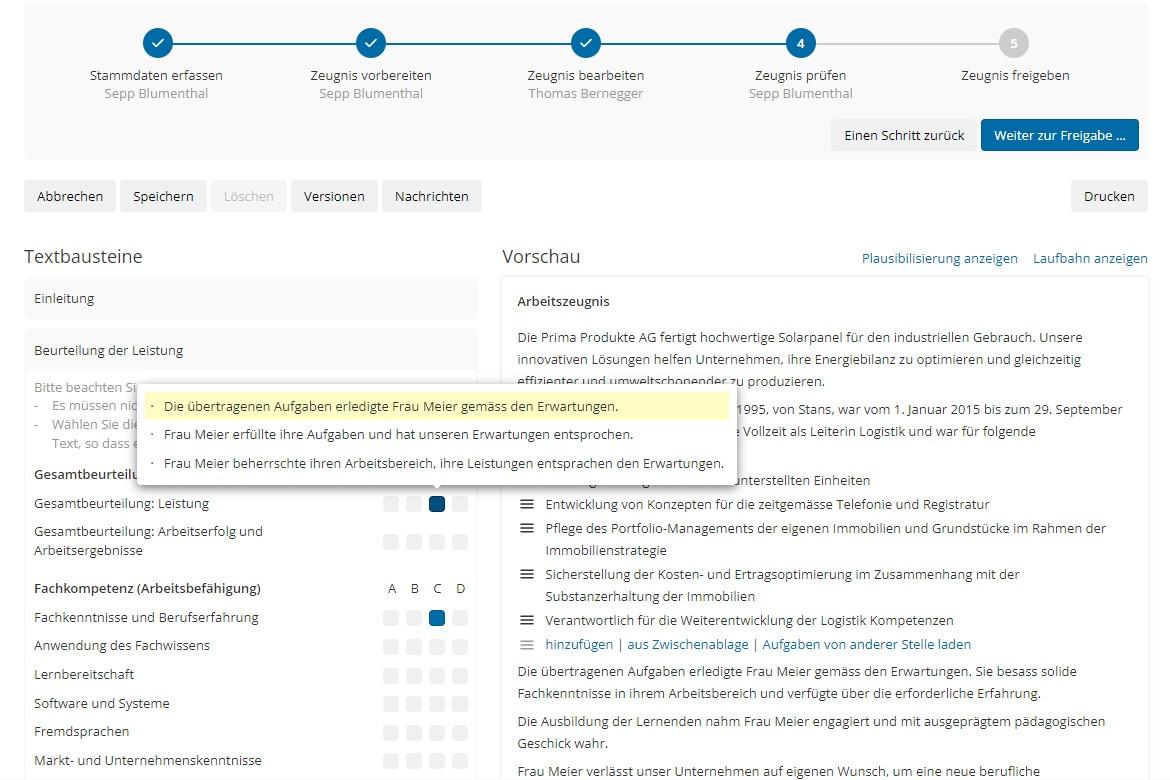This screenshot has height=780, width=1170.
Task: Select rating A for "Gesamtbeurteilung: Leistung"
Action: (x=391, y=504)
